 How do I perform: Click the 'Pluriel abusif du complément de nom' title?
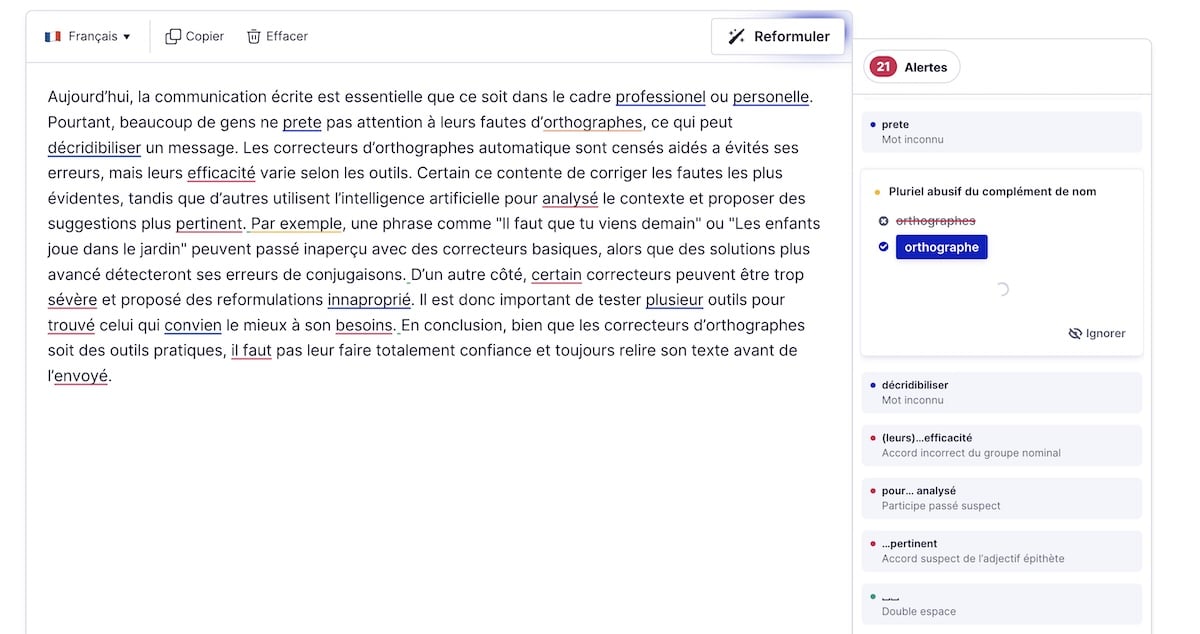pos(992,191)
